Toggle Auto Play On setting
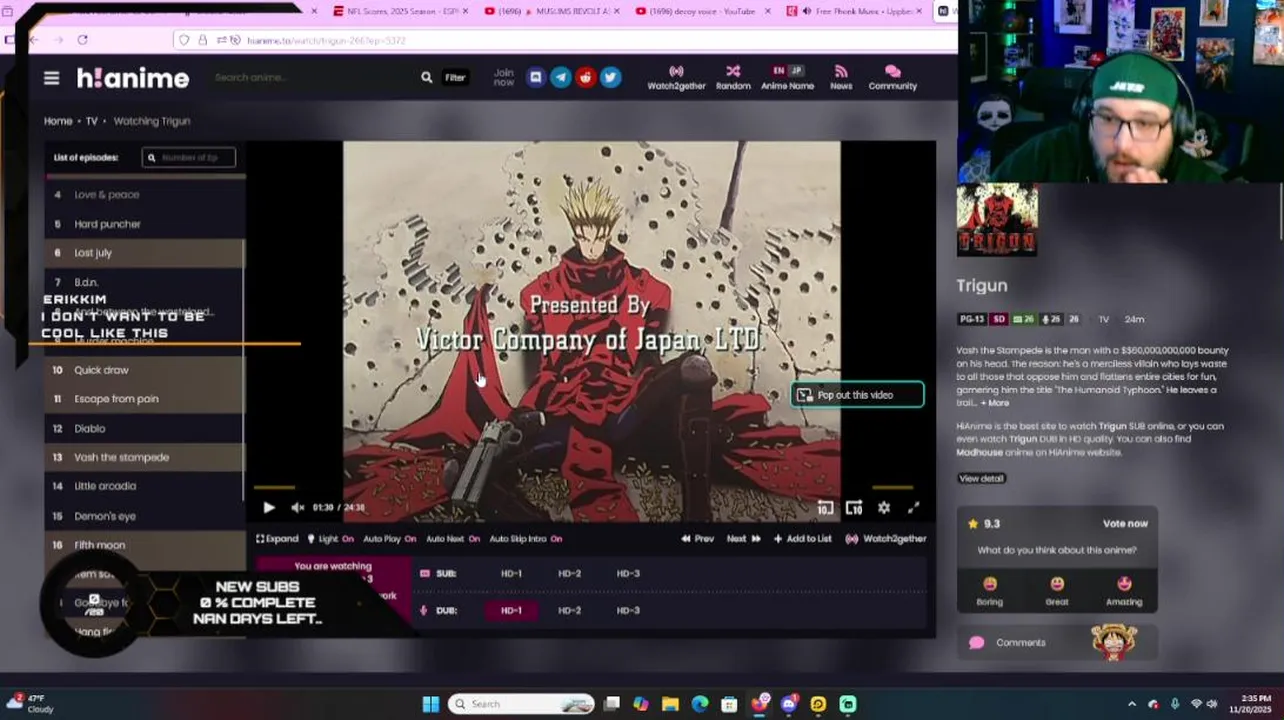1284x720 pixels. [x=389, y=539]
